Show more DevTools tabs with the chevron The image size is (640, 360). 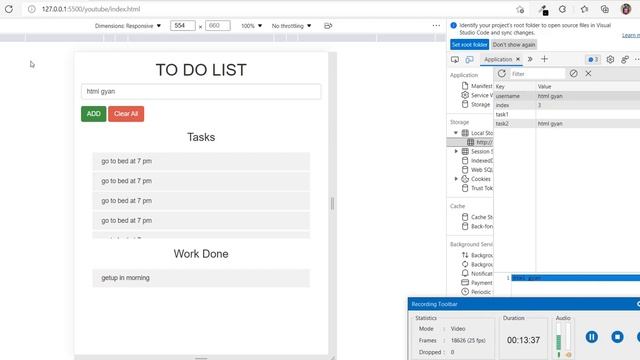tap(530, 59)
